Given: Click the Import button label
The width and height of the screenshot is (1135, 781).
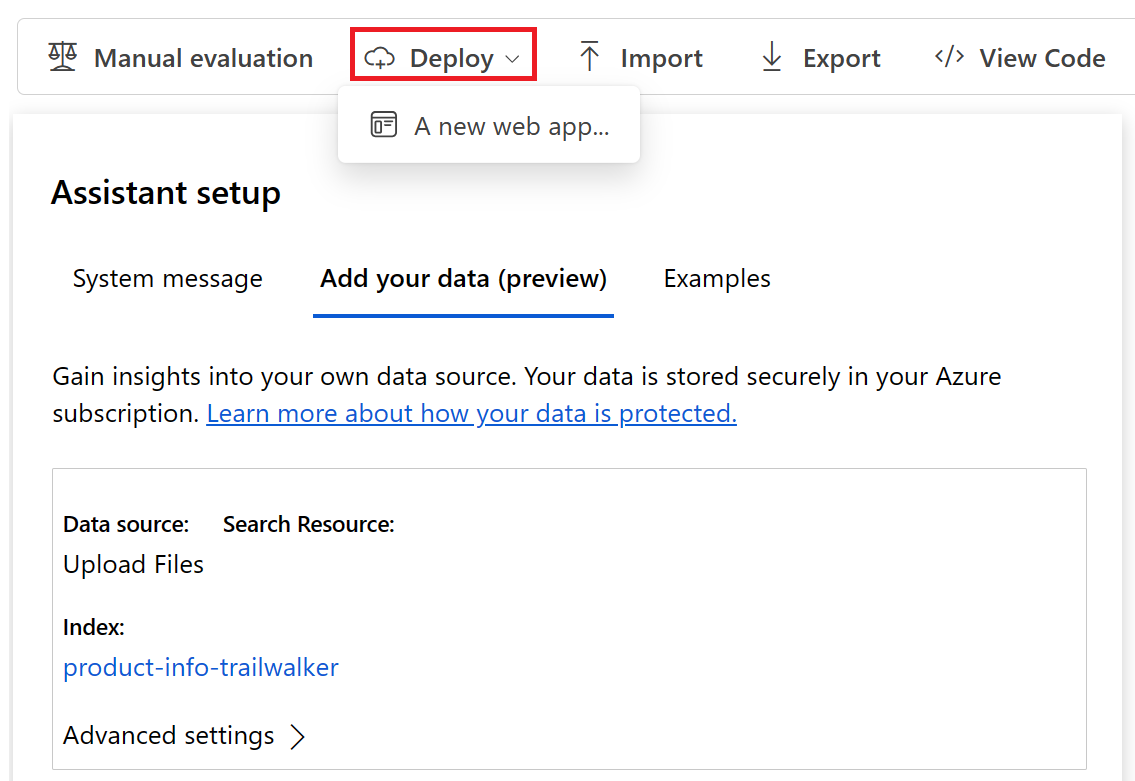Looking at the screenshot, I should [662, 58].
